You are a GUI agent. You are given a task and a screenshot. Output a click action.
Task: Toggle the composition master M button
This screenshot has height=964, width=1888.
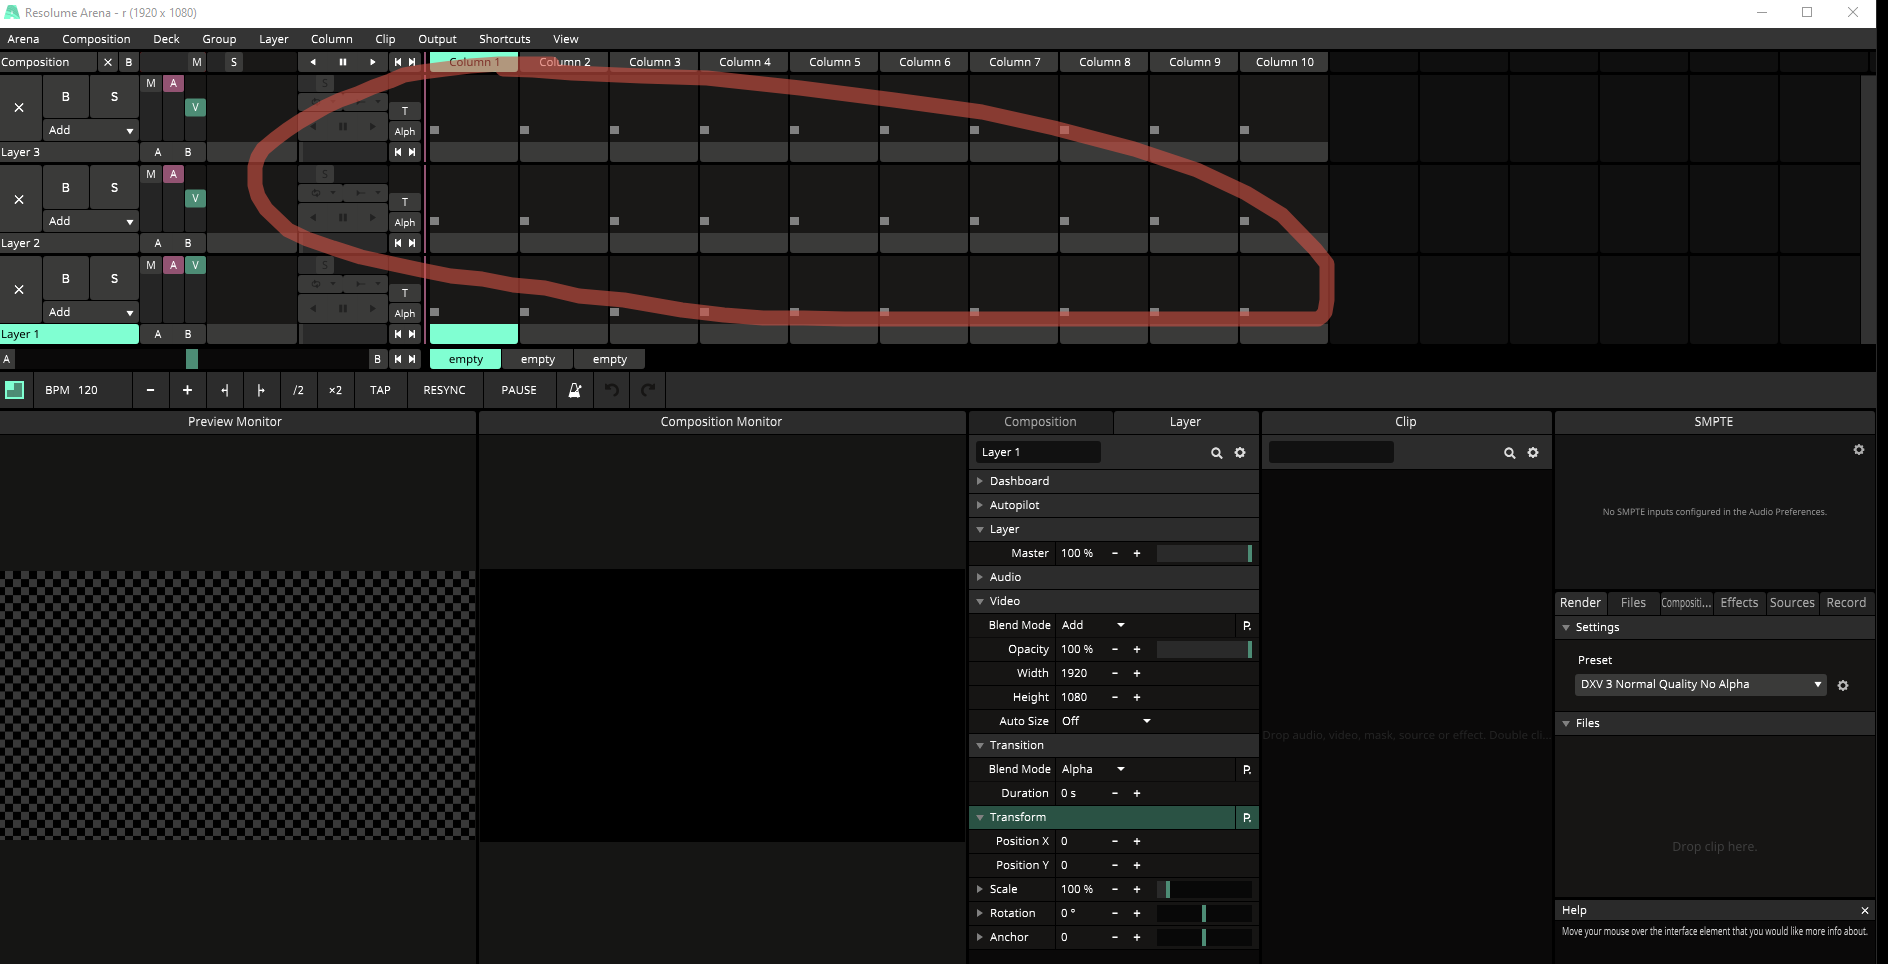(x=197, y=62)
